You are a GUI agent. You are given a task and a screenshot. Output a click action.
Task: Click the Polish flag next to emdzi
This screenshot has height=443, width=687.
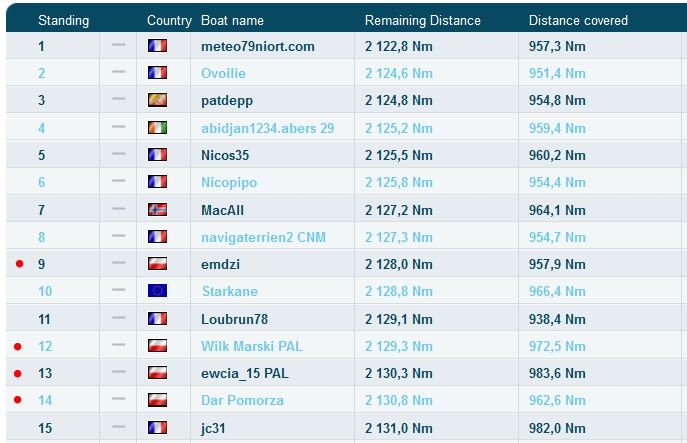click(157, 264)
